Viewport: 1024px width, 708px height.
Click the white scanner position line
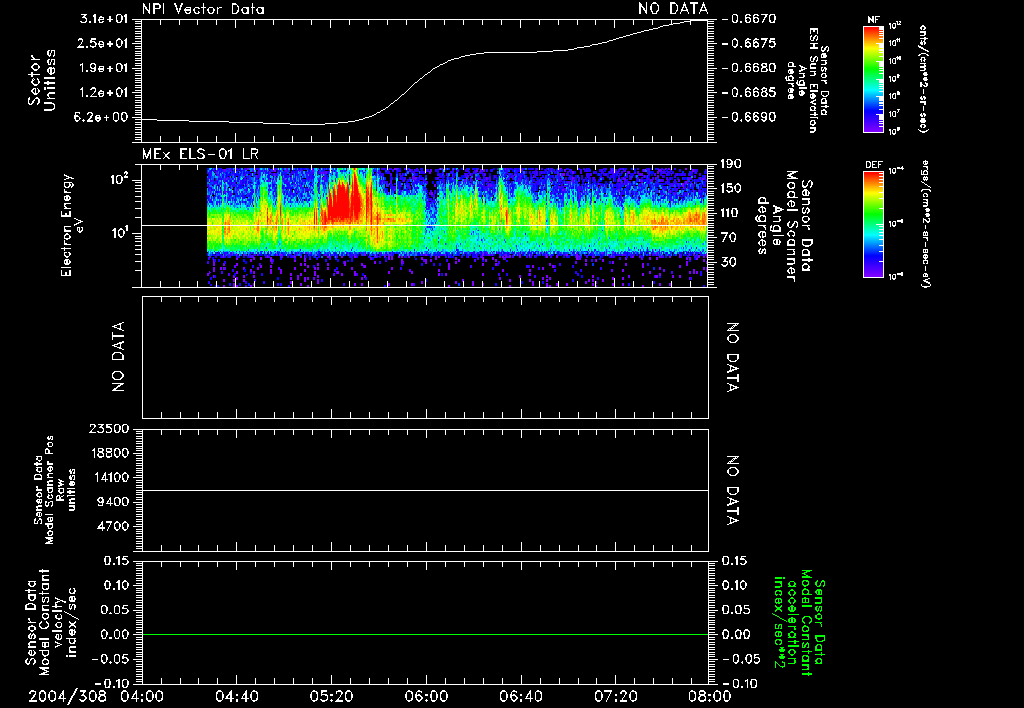425,490
